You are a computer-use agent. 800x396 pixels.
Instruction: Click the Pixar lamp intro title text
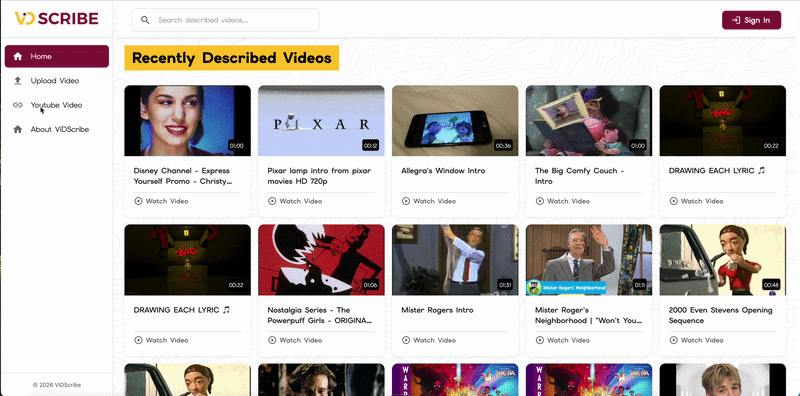tap(319, 176)
